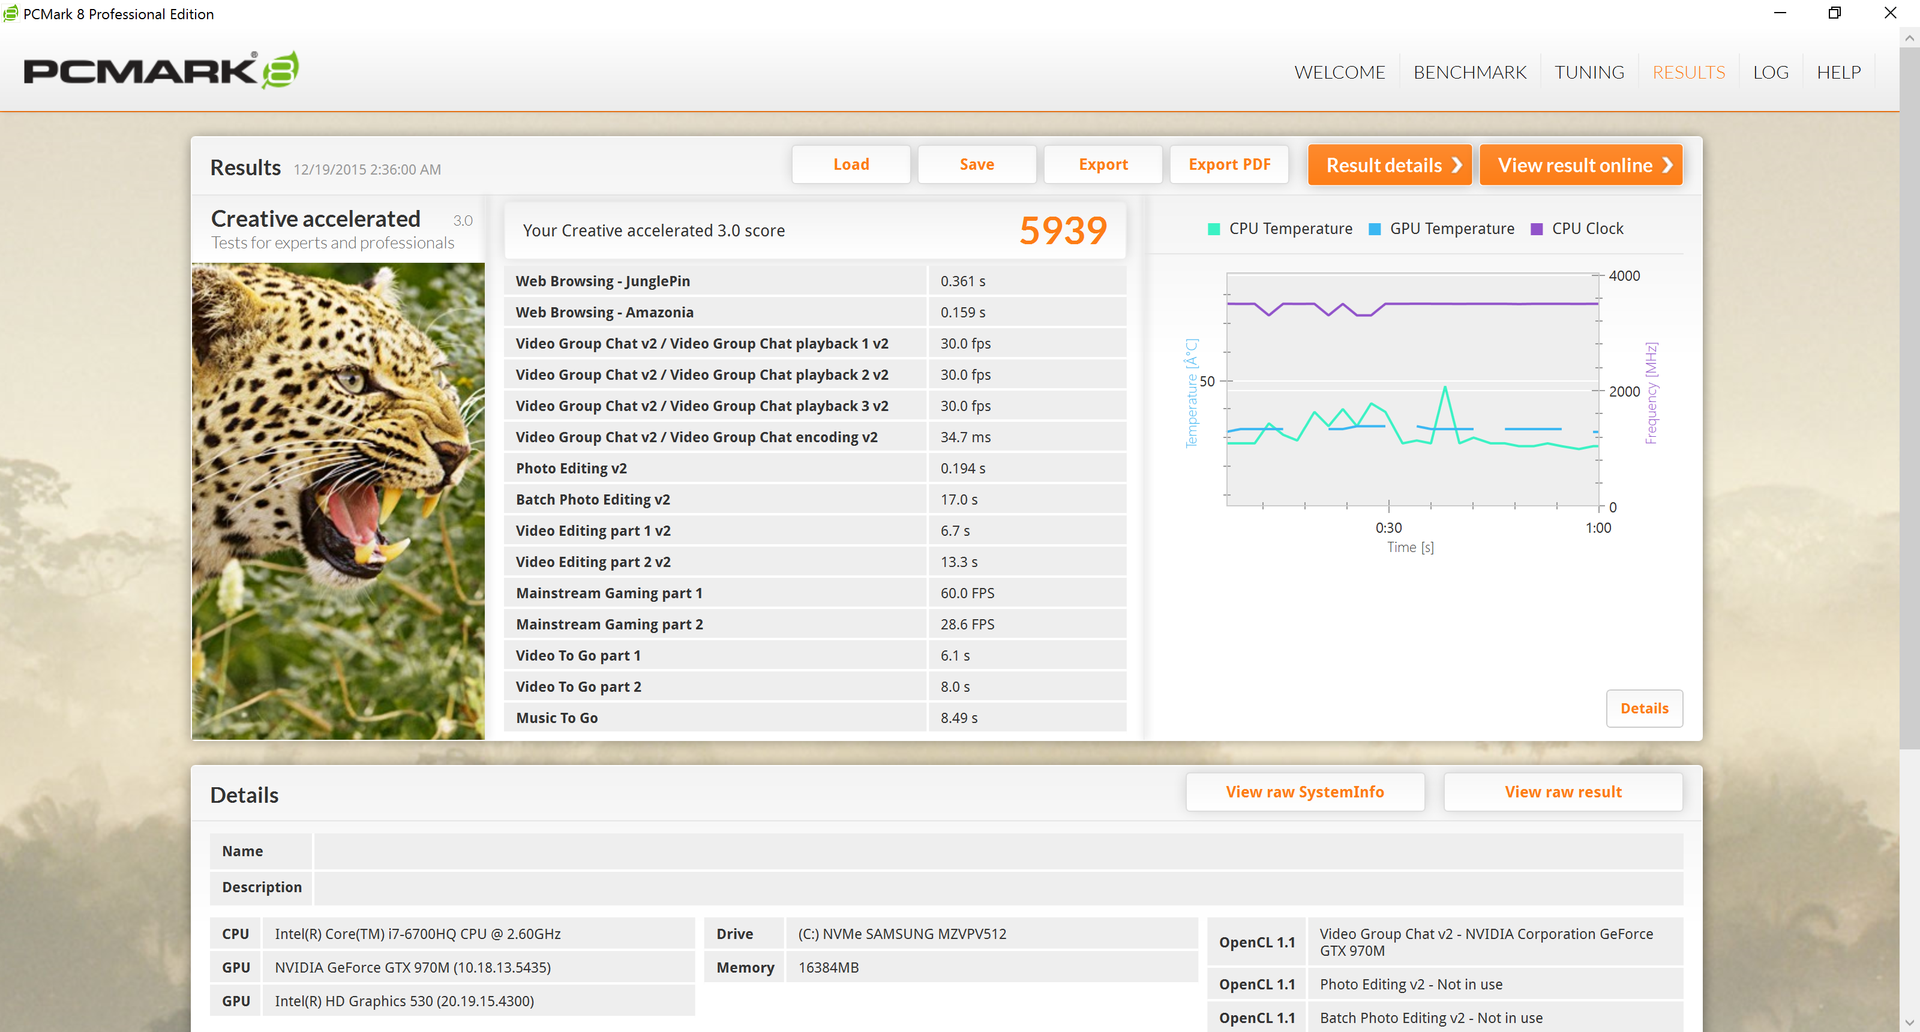Click the Video Editing part 2 v2 row
This screenshot has height=1032, width=1920.
tap(815, 562)
